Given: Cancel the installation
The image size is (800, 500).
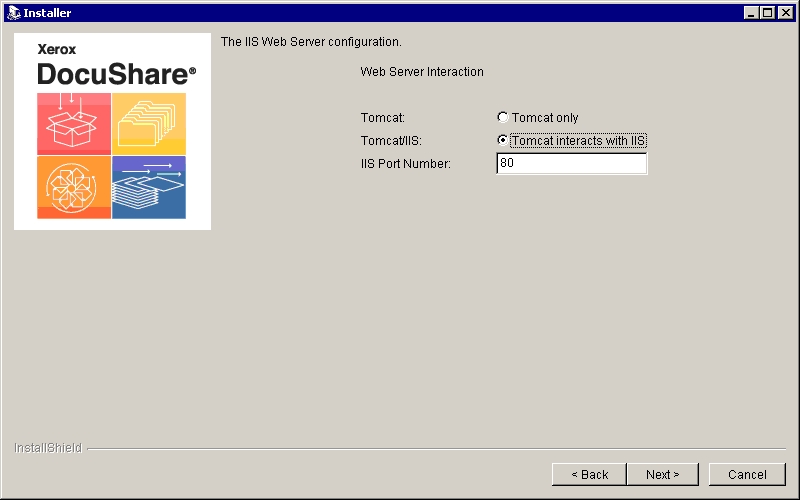Looking at the screenshot, I should coord(747,474).
